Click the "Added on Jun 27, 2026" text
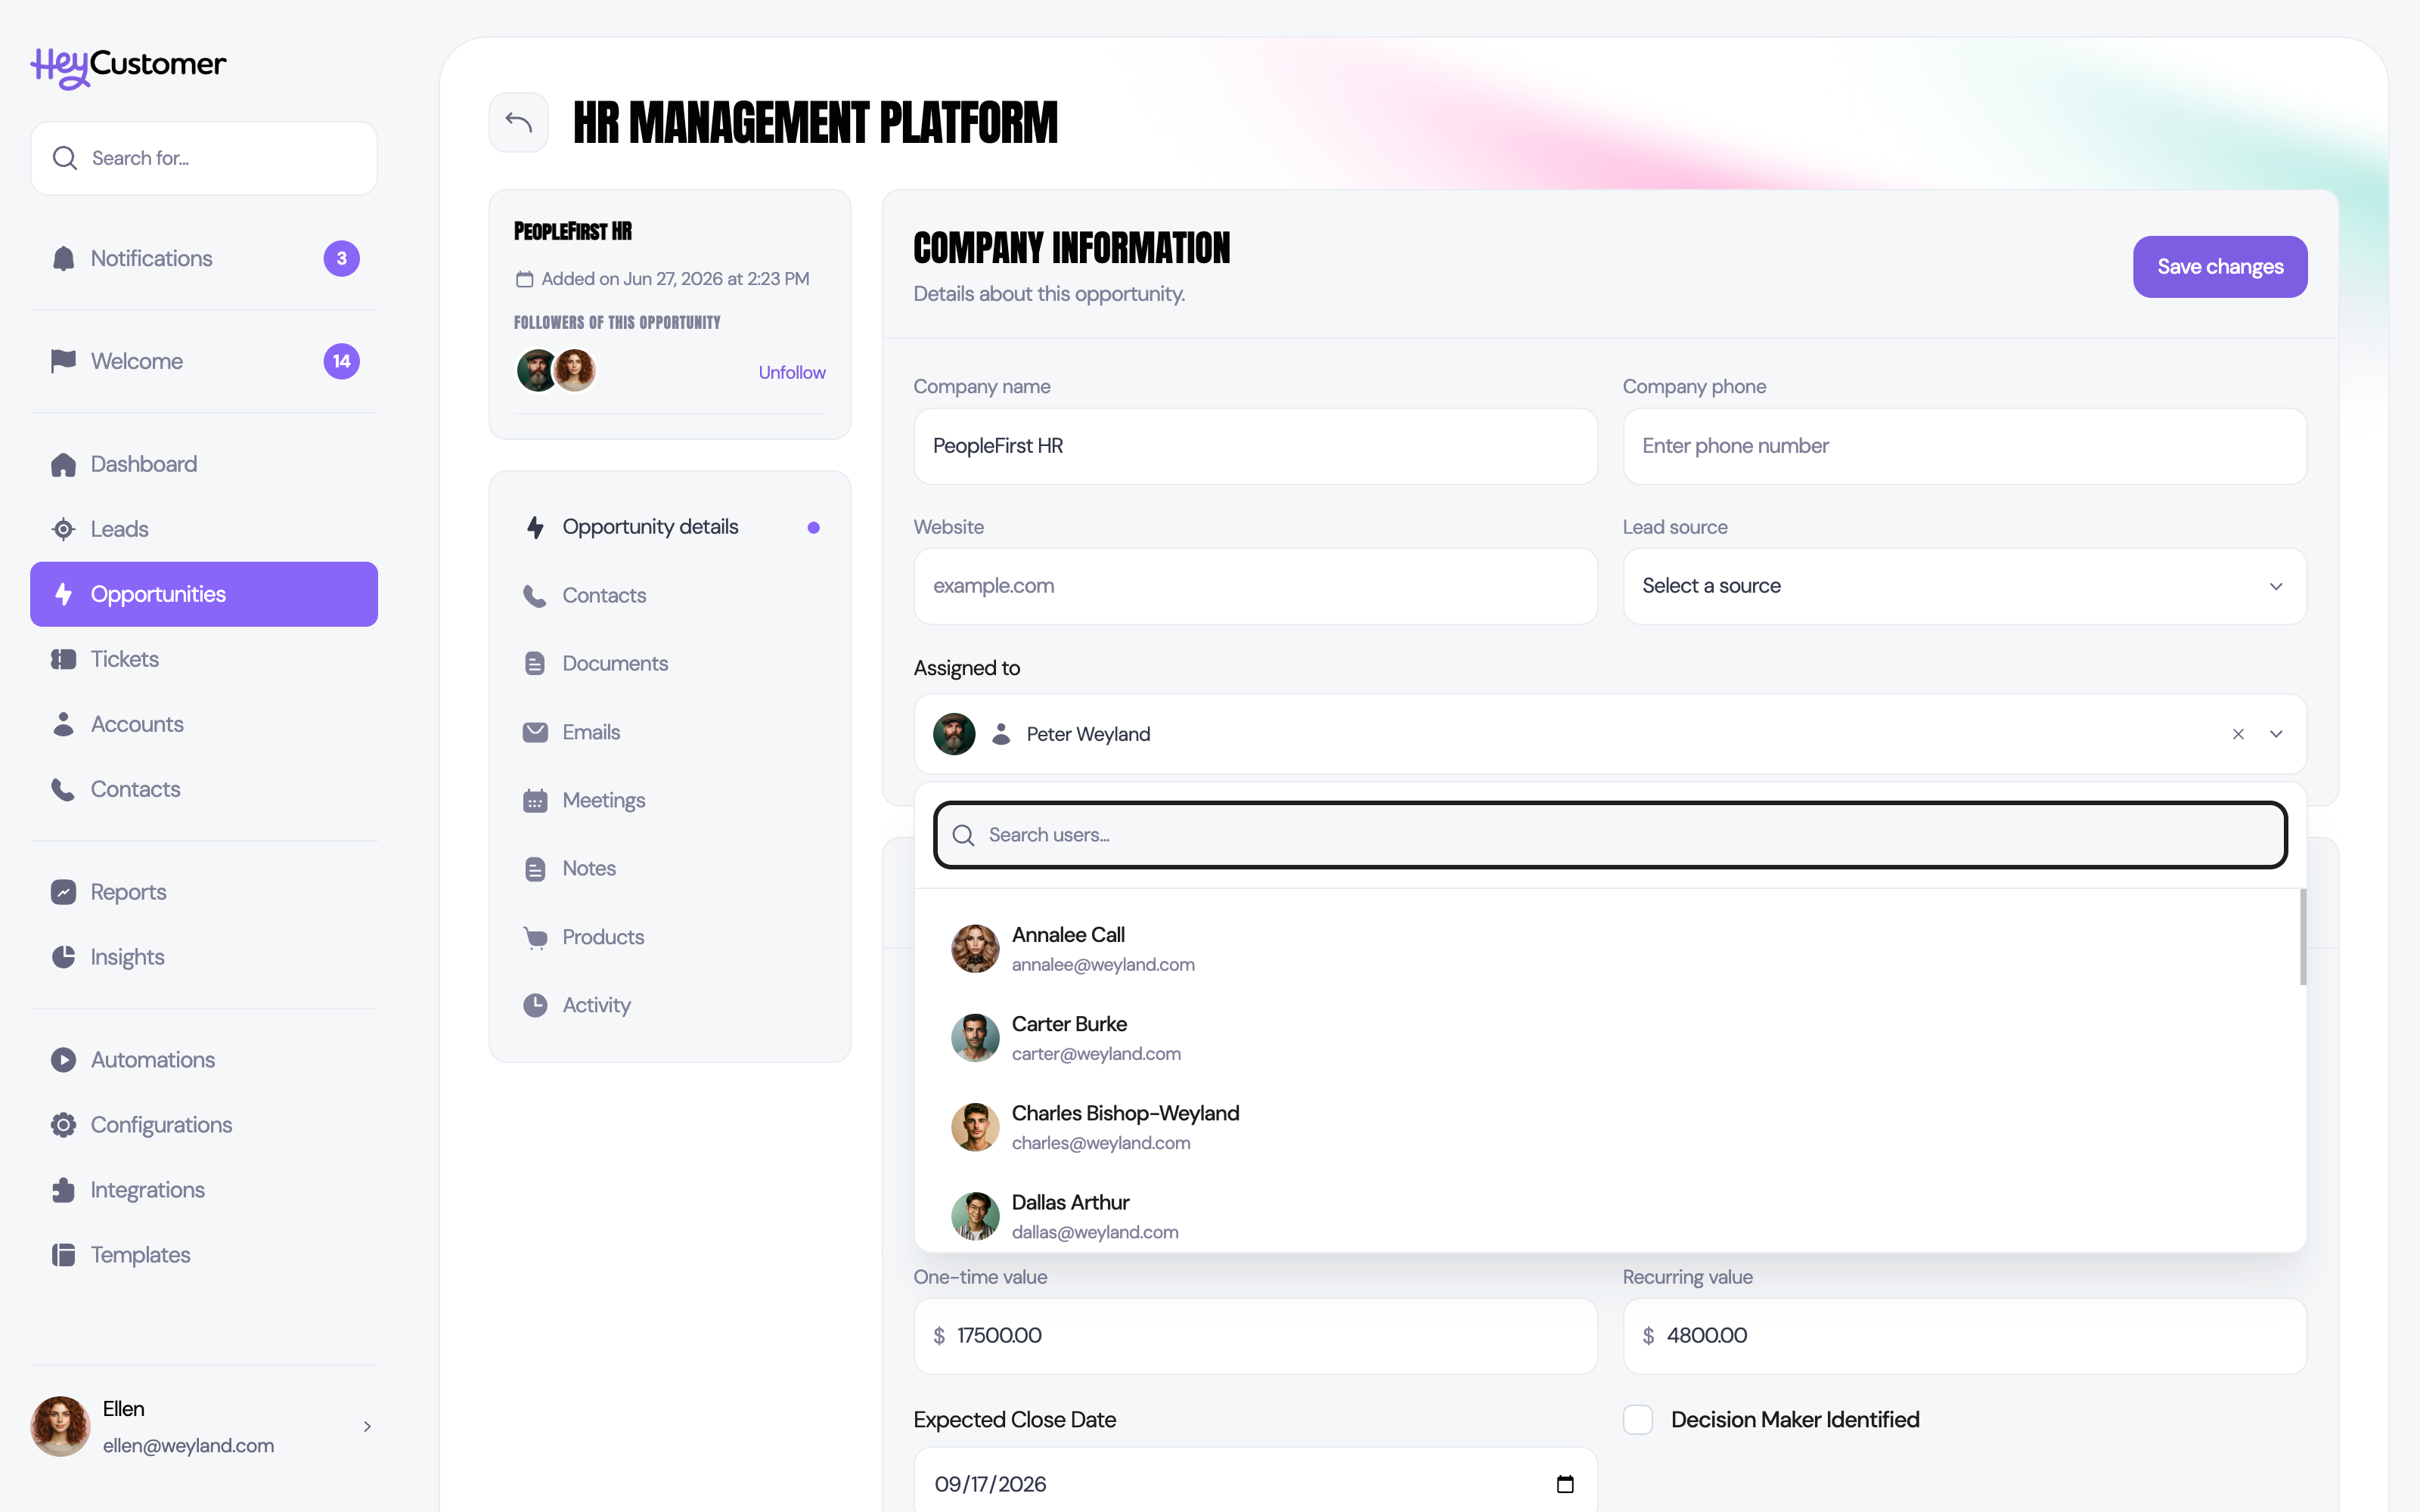 point(675,279)
